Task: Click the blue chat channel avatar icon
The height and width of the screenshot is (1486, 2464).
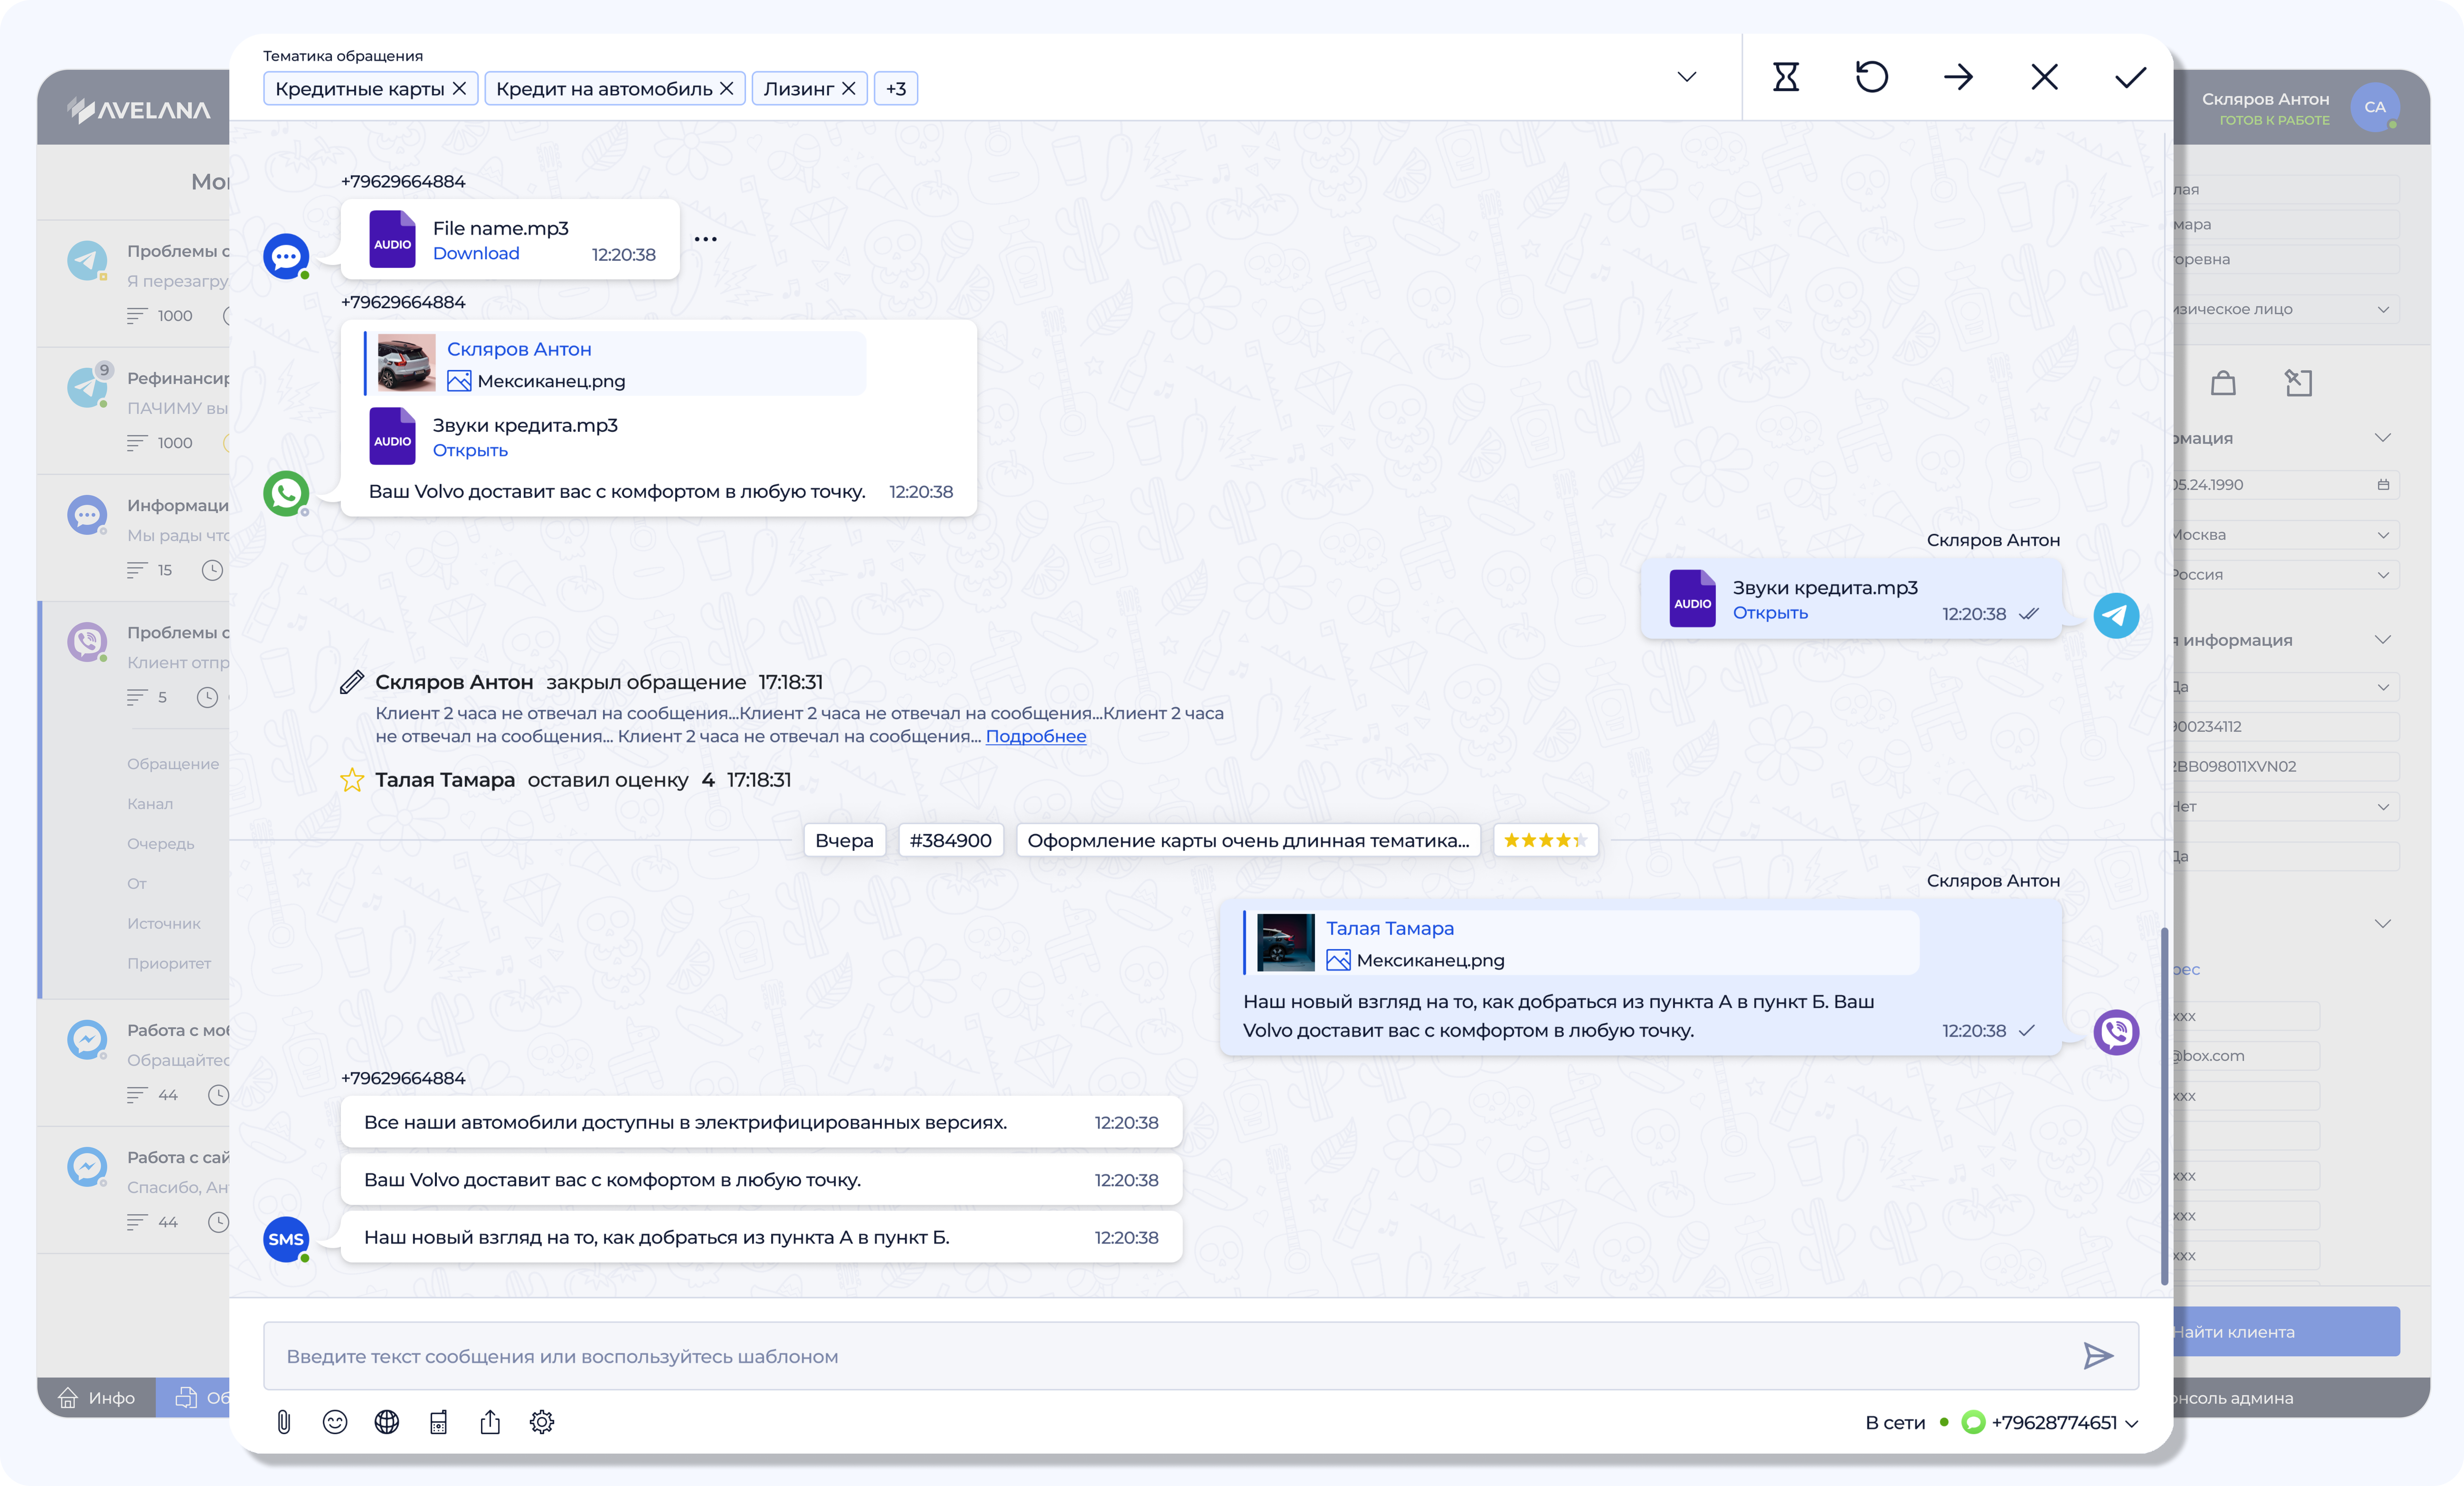Action: pos(286,257)
